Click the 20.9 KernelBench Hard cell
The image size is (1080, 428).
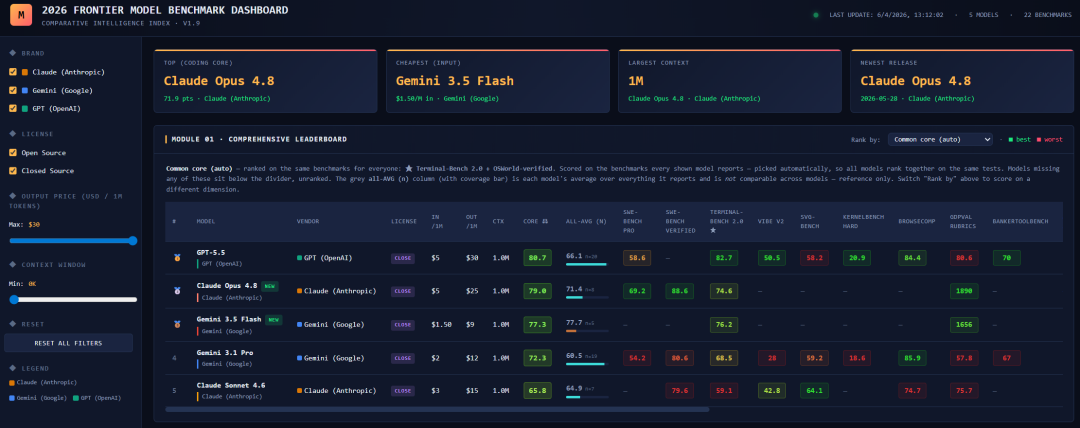pos(856,258)
